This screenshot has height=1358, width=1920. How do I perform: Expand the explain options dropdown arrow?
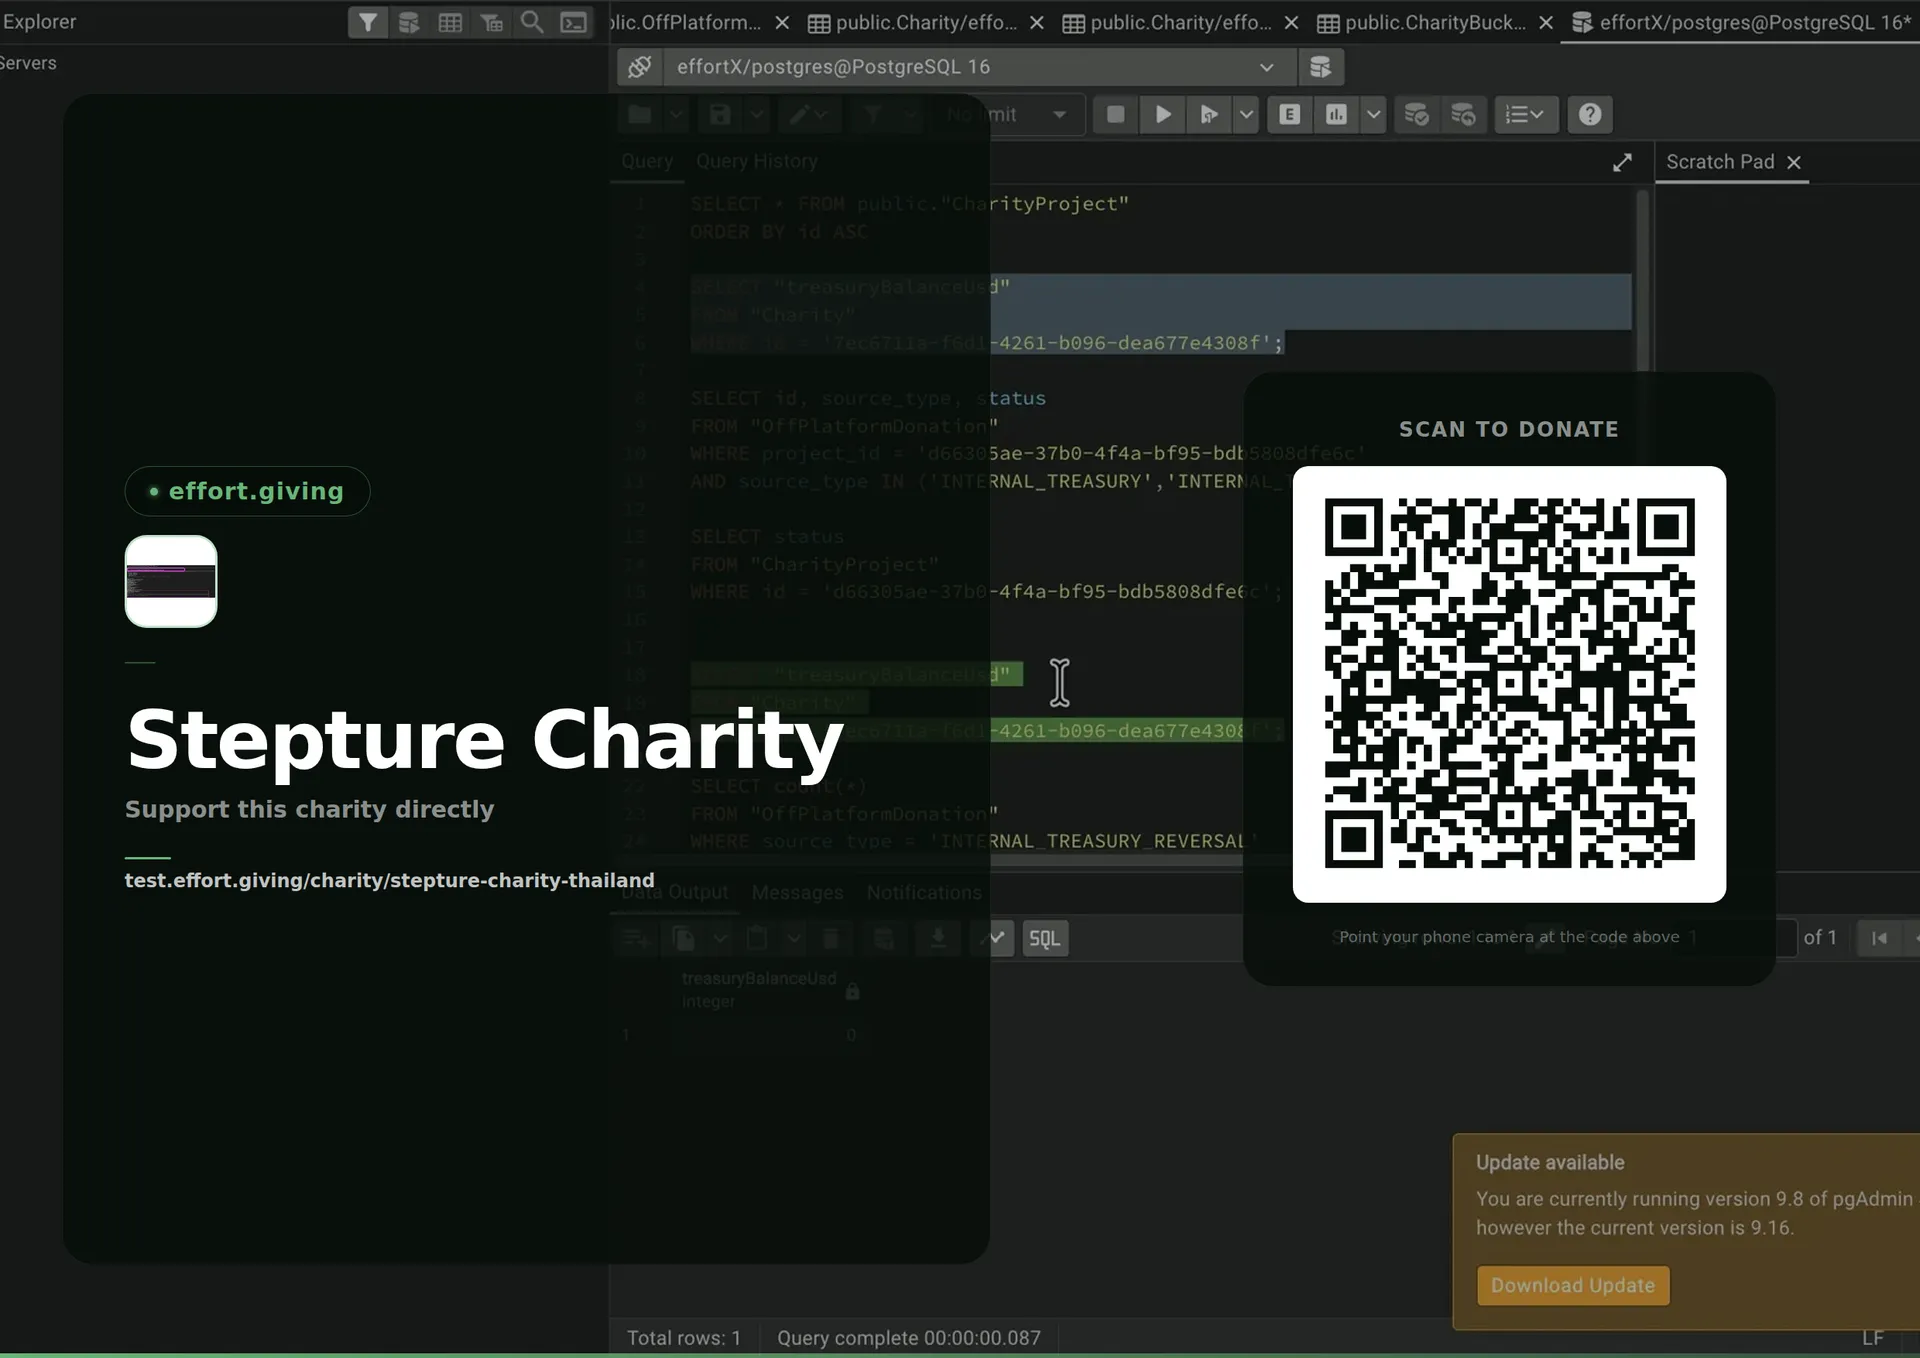click(1374, 115)
